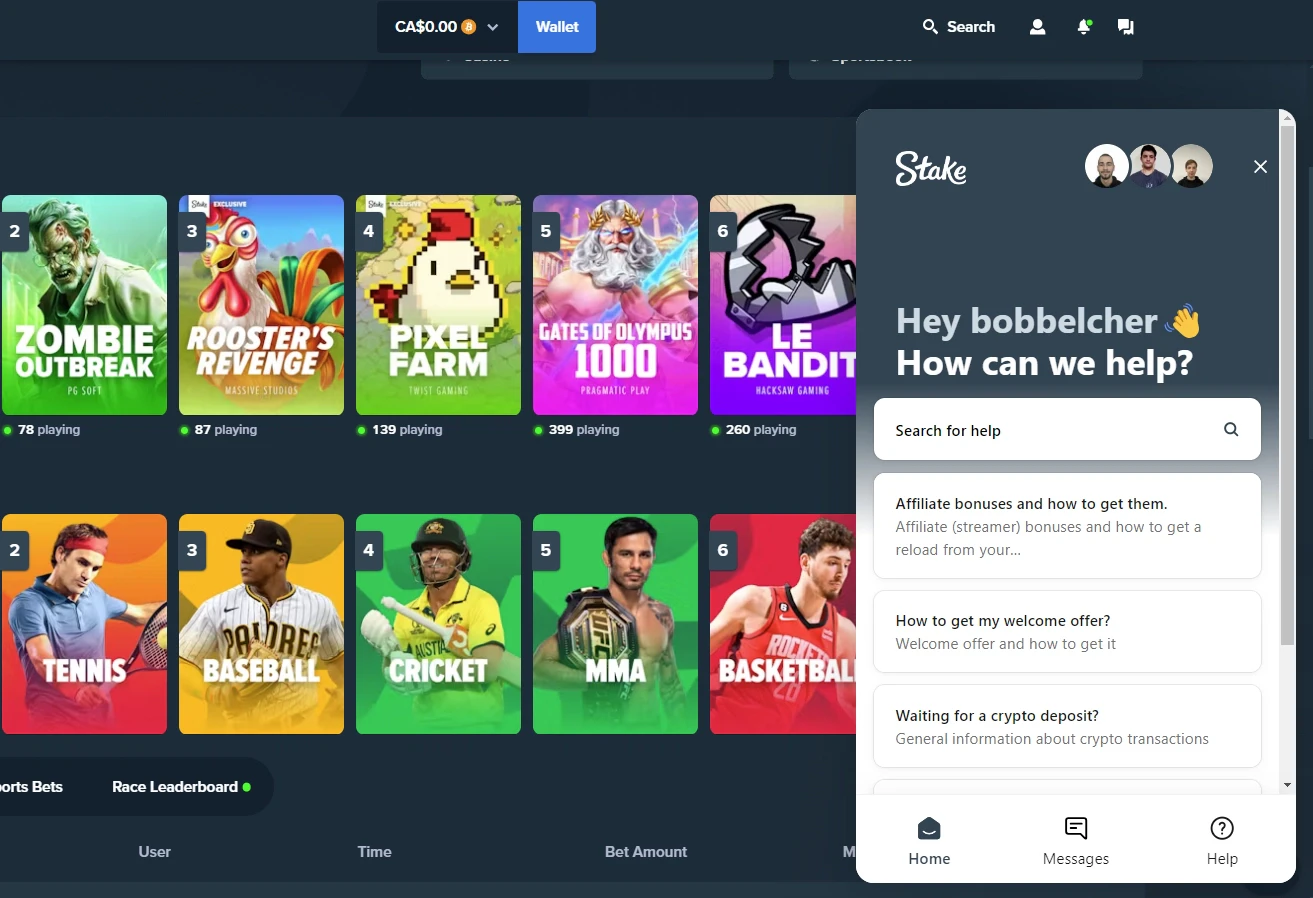Open the Cricket sport card
1313x898 pixels.
[438, 624]
